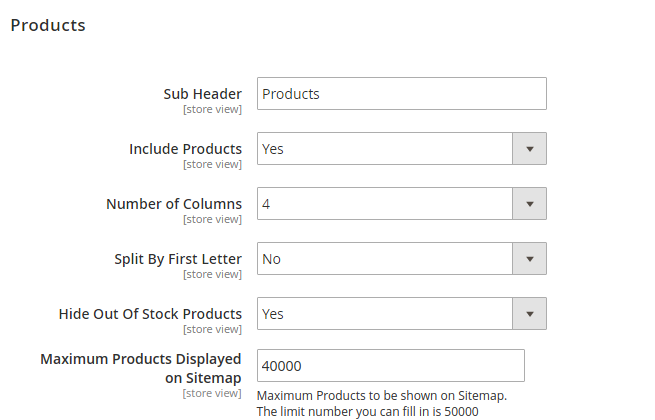
Task: Open the Split By First Letter 'No' select
Action: [385, 259]
